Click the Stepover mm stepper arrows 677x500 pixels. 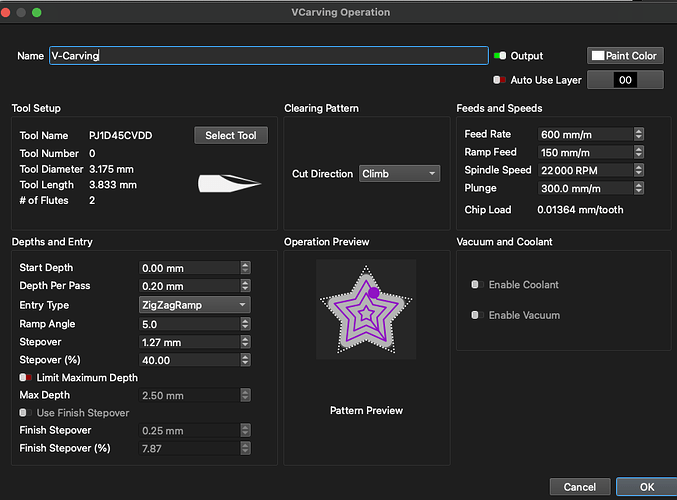coord(245,342)
